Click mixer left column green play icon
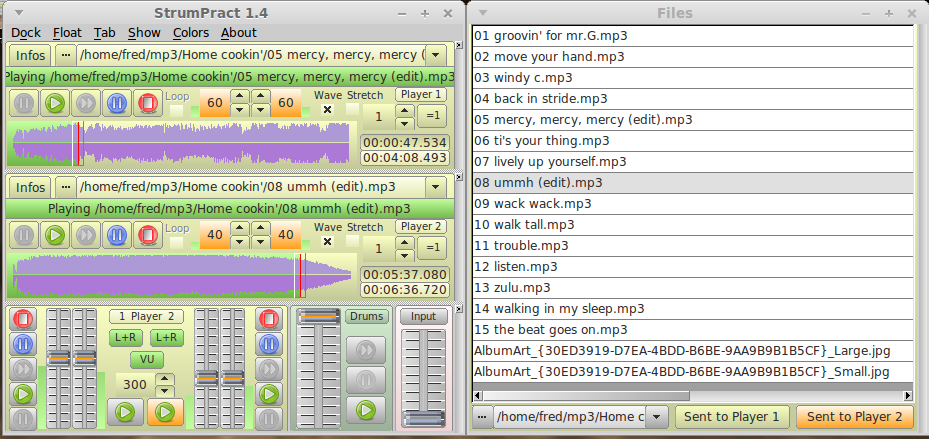 click(23, 393)
